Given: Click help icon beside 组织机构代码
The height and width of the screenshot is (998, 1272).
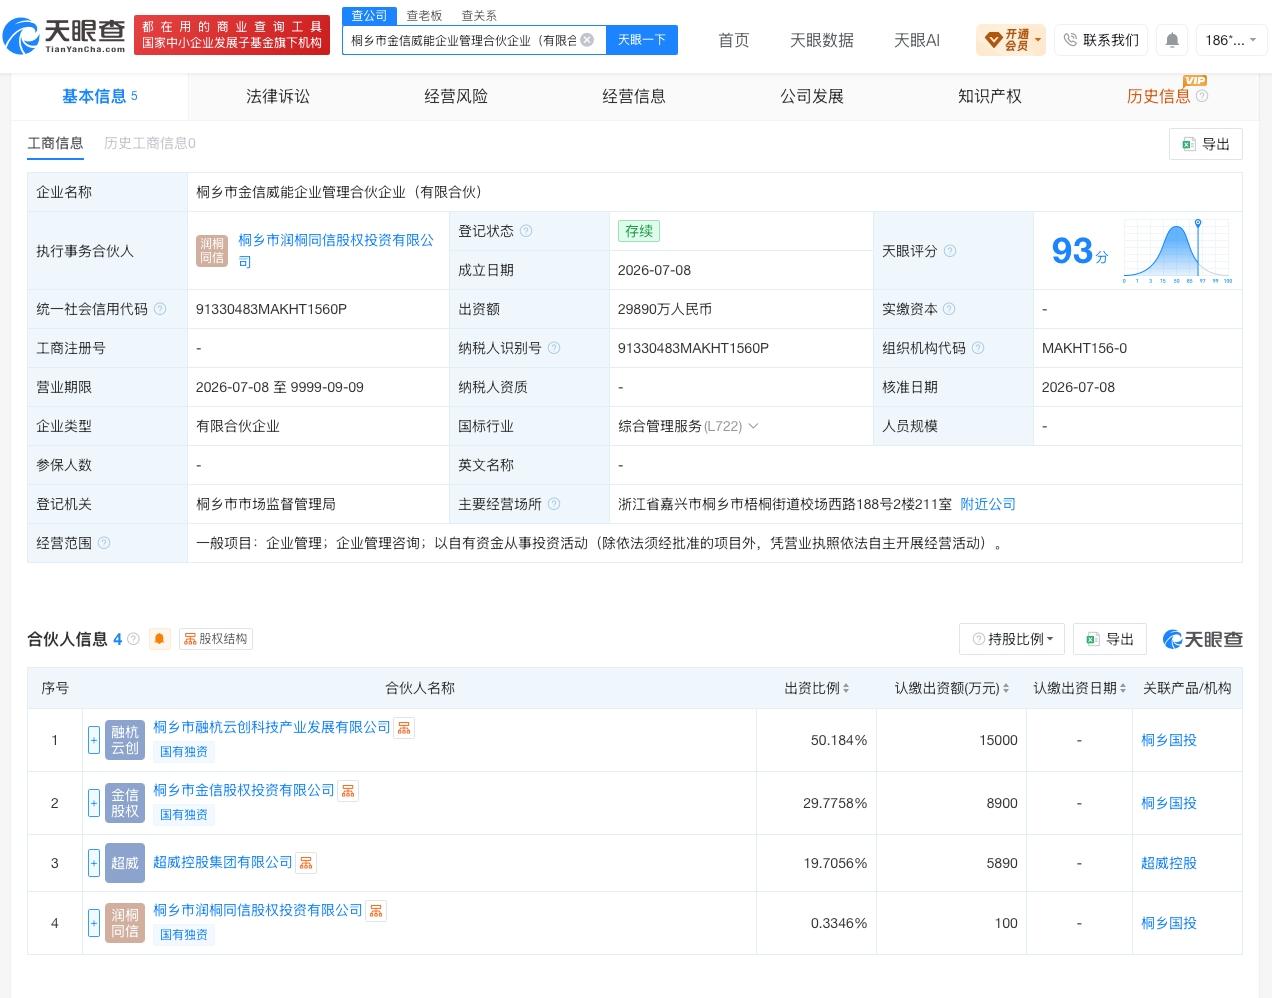Looking at the screenshot, I should tap(978, 348).
